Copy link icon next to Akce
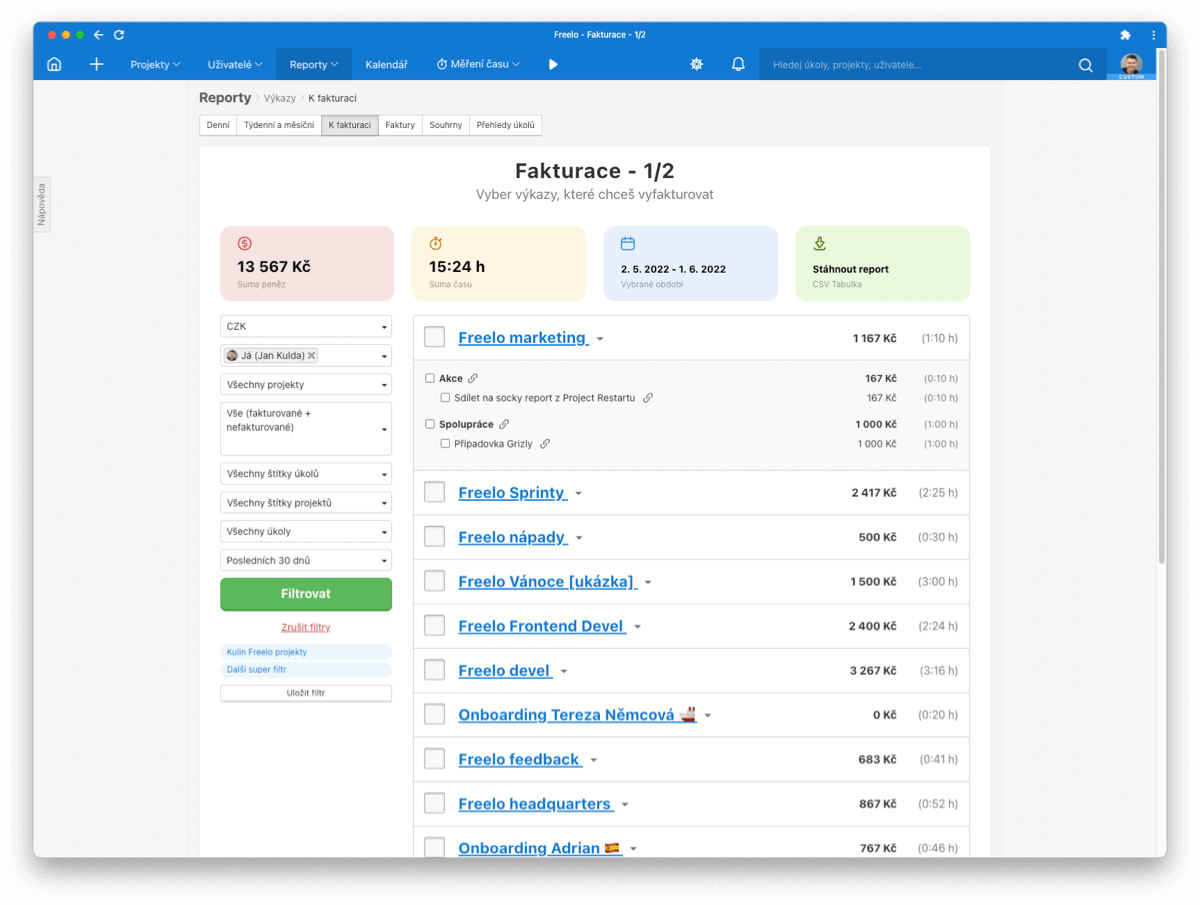 point(473,378)
